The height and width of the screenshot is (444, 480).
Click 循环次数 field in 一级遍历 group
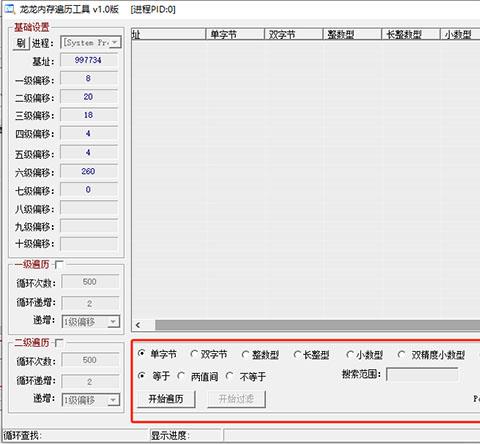point(90,282)
